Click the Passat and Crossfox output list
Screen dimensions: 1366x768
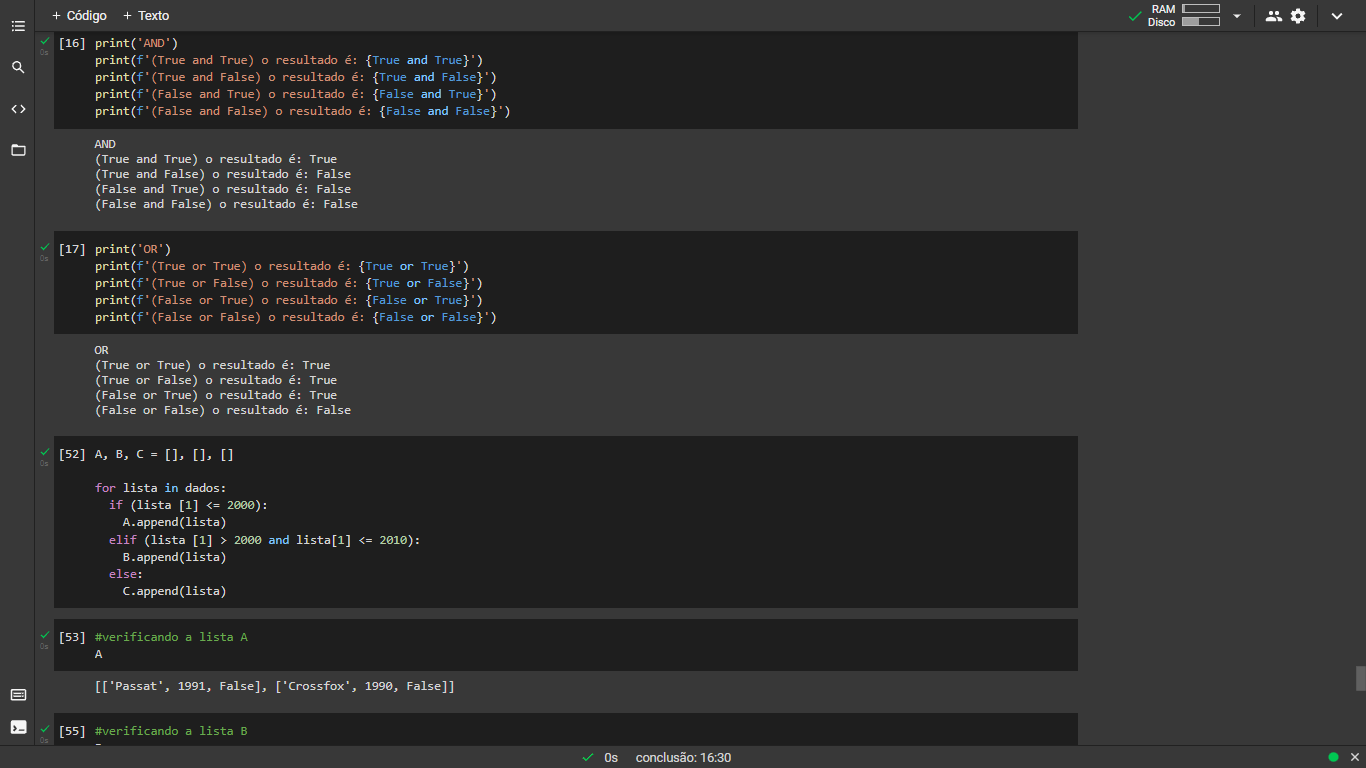tap(275, 687)
